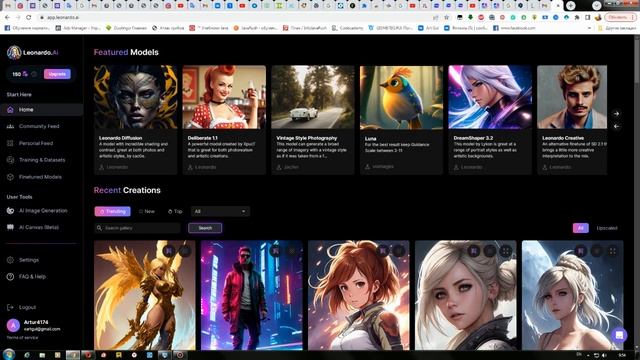Click the Leonardo.Ai logo avatar
This screenshot has height=360, width=640.
14,52
